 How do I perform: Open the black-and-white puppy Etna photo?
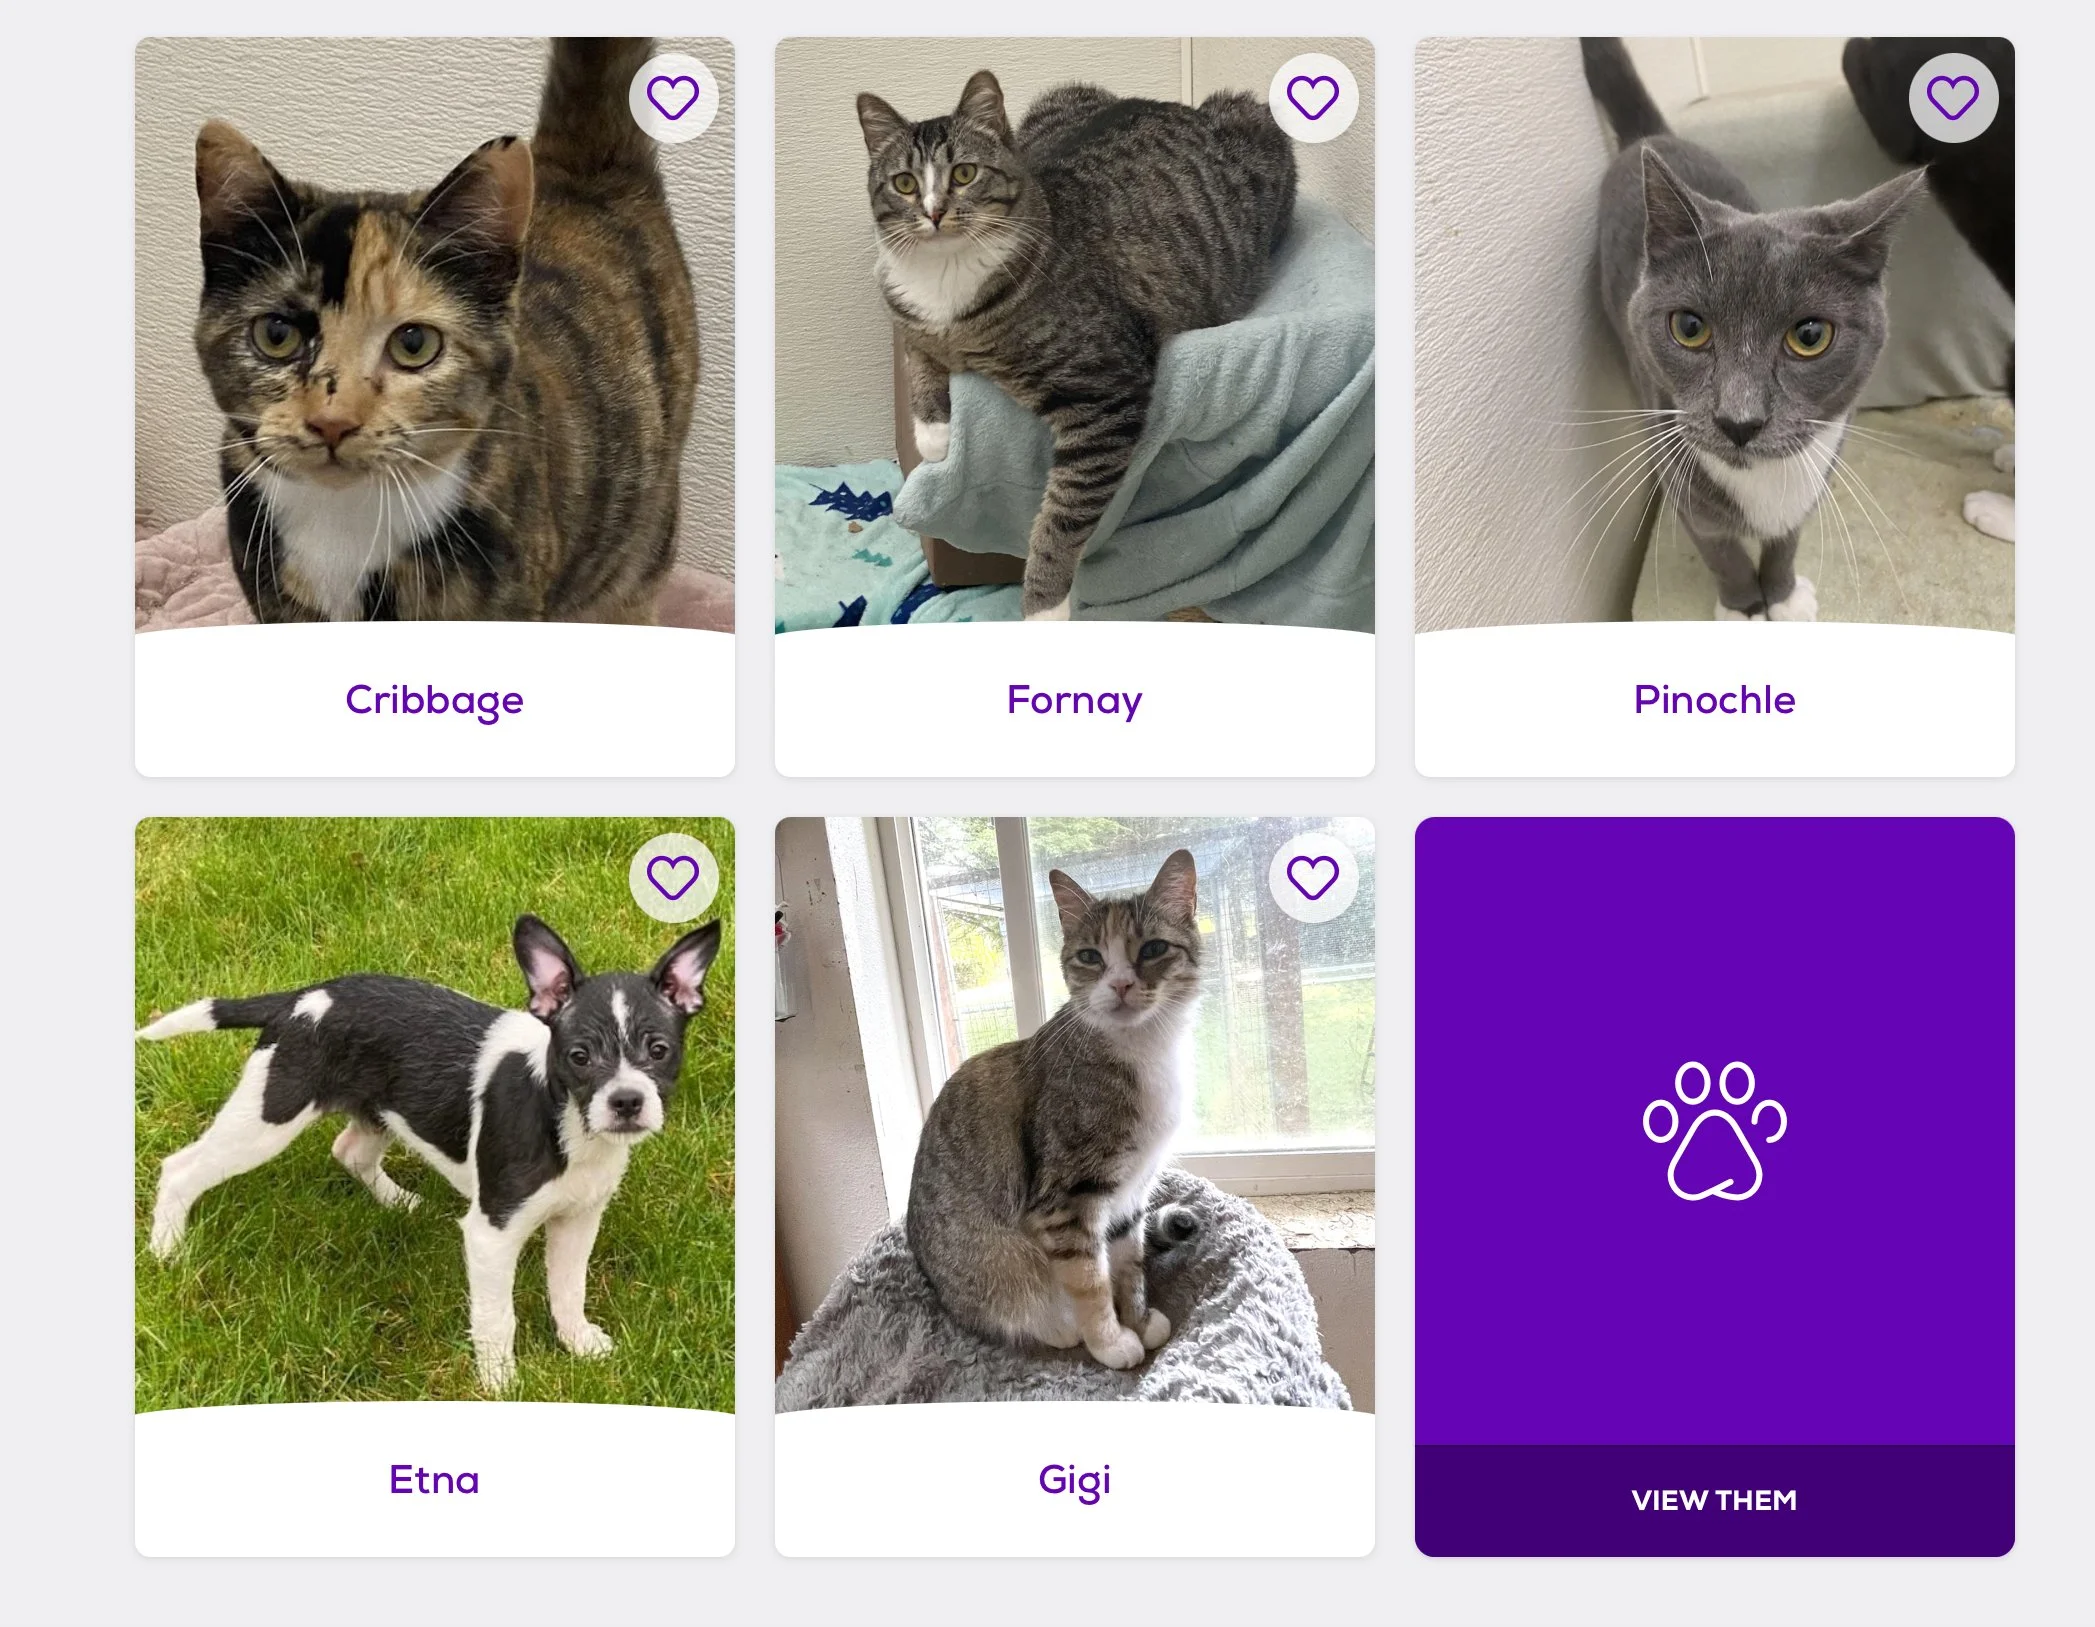[x=434, y=1115]
